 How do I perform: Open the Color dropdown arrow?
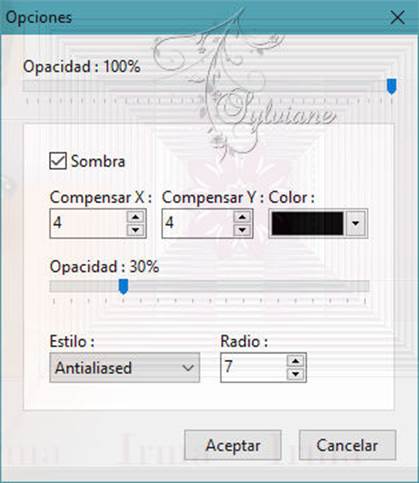[x=356, y=223]
